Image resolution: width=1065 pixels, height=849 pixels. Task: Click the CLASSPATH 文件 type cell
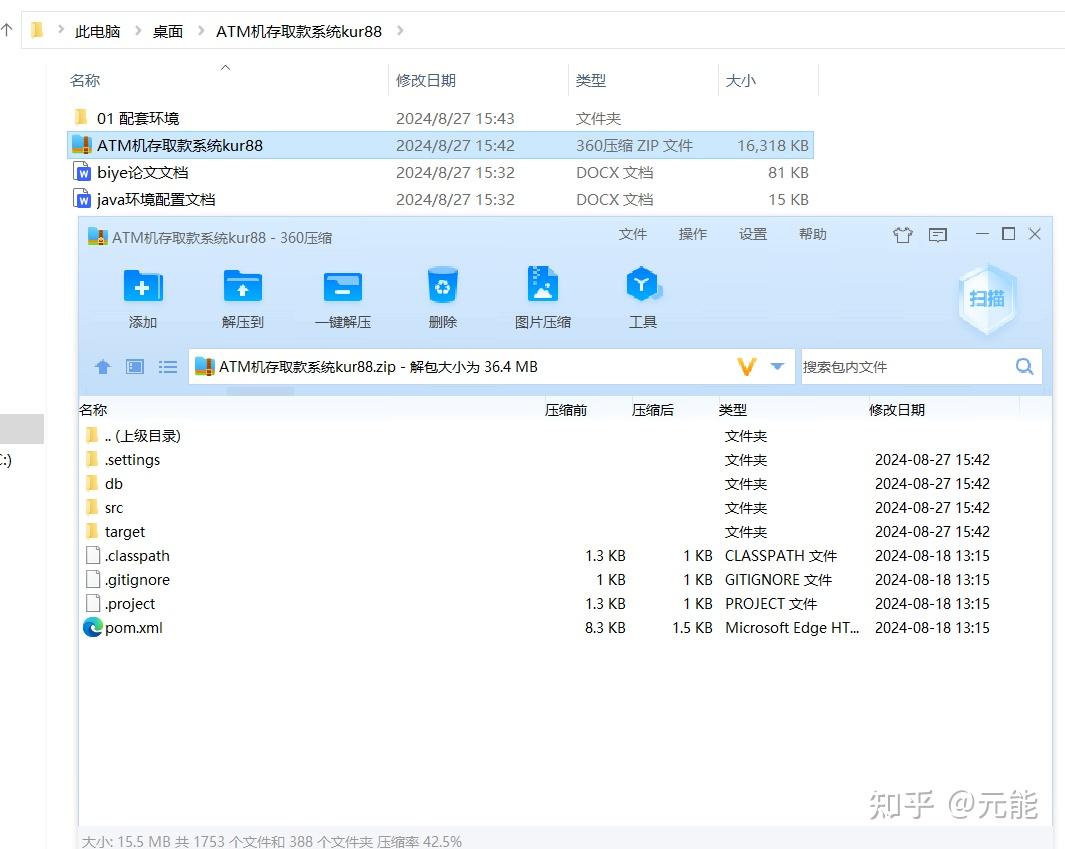780,556
